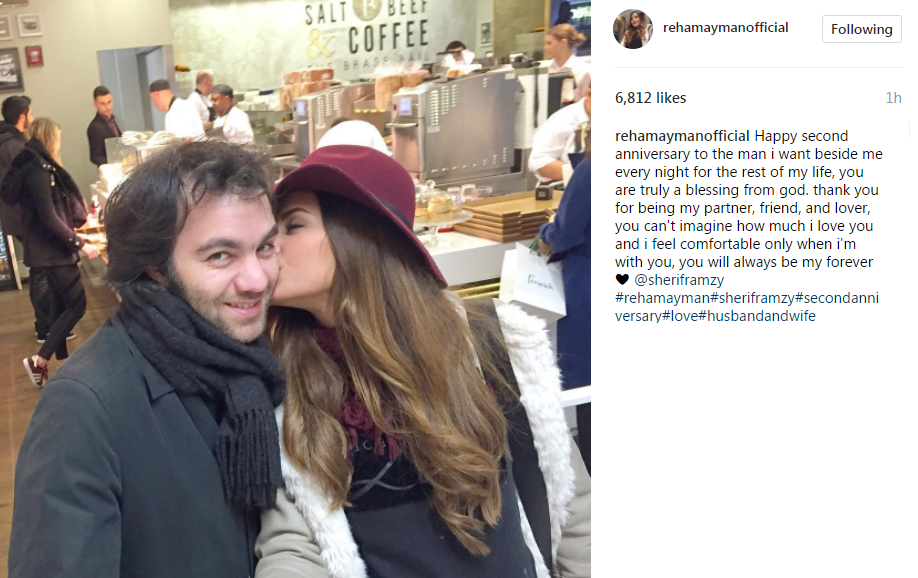The image size is (918, 578).
Task: Click the white shopping bag in the photo
Action: 533,281
